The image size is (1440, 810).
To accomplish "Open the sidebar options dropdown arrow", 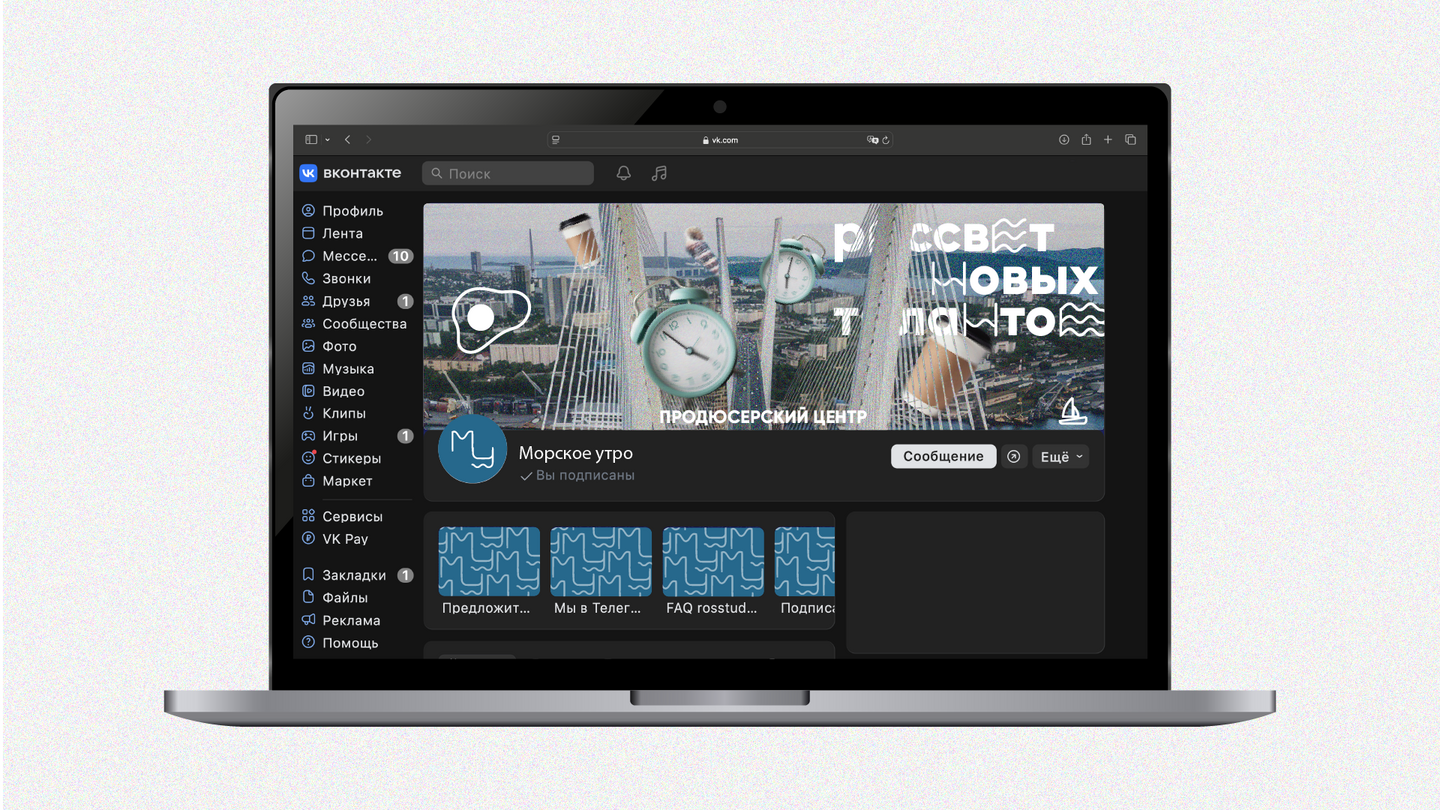I will (x=327, y=140).
